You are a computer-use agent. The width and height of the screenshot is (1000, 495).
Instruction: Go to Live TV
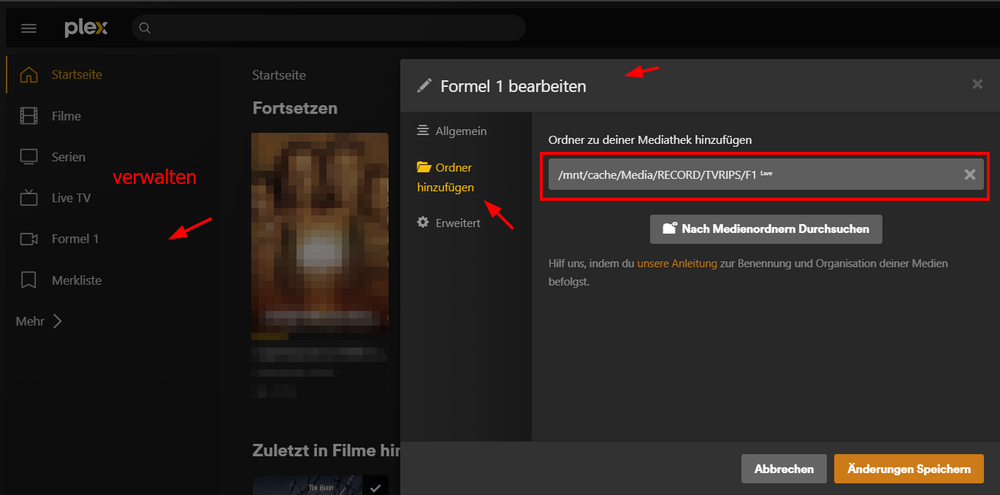click(71, 198)
